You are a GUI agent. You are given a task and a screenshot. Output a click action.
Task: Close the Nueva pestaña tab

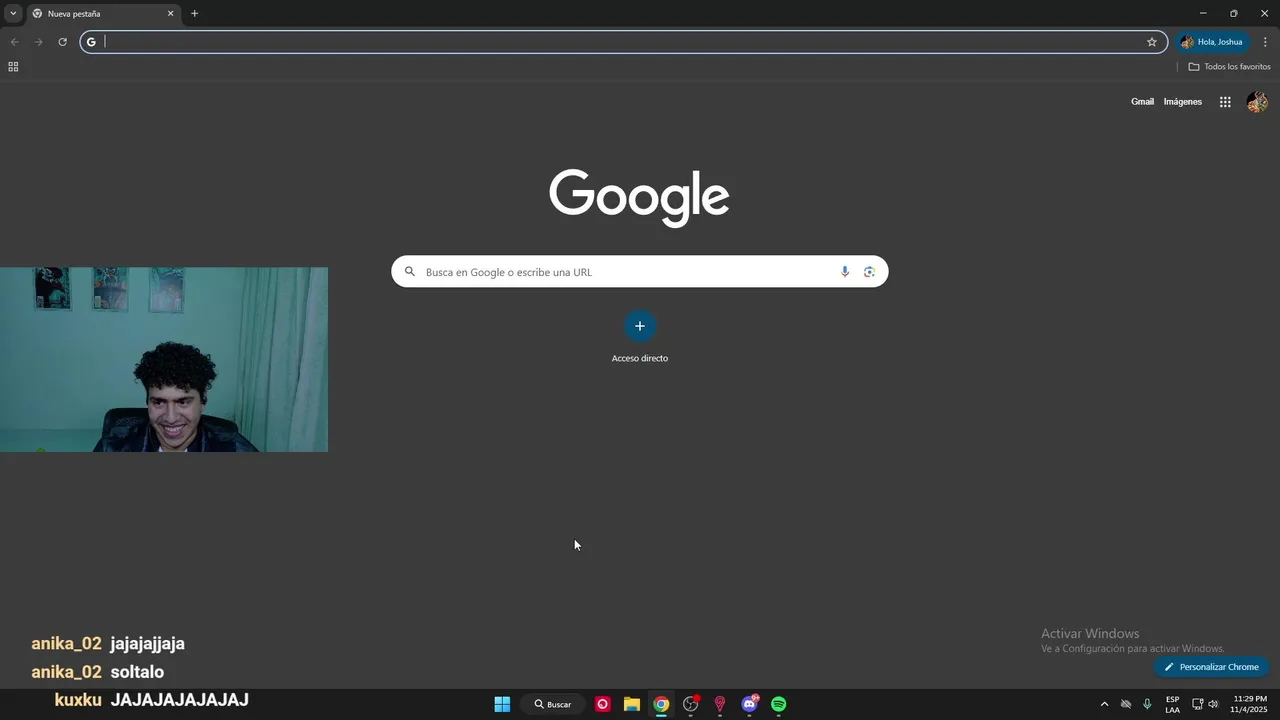tap(170, 14)
